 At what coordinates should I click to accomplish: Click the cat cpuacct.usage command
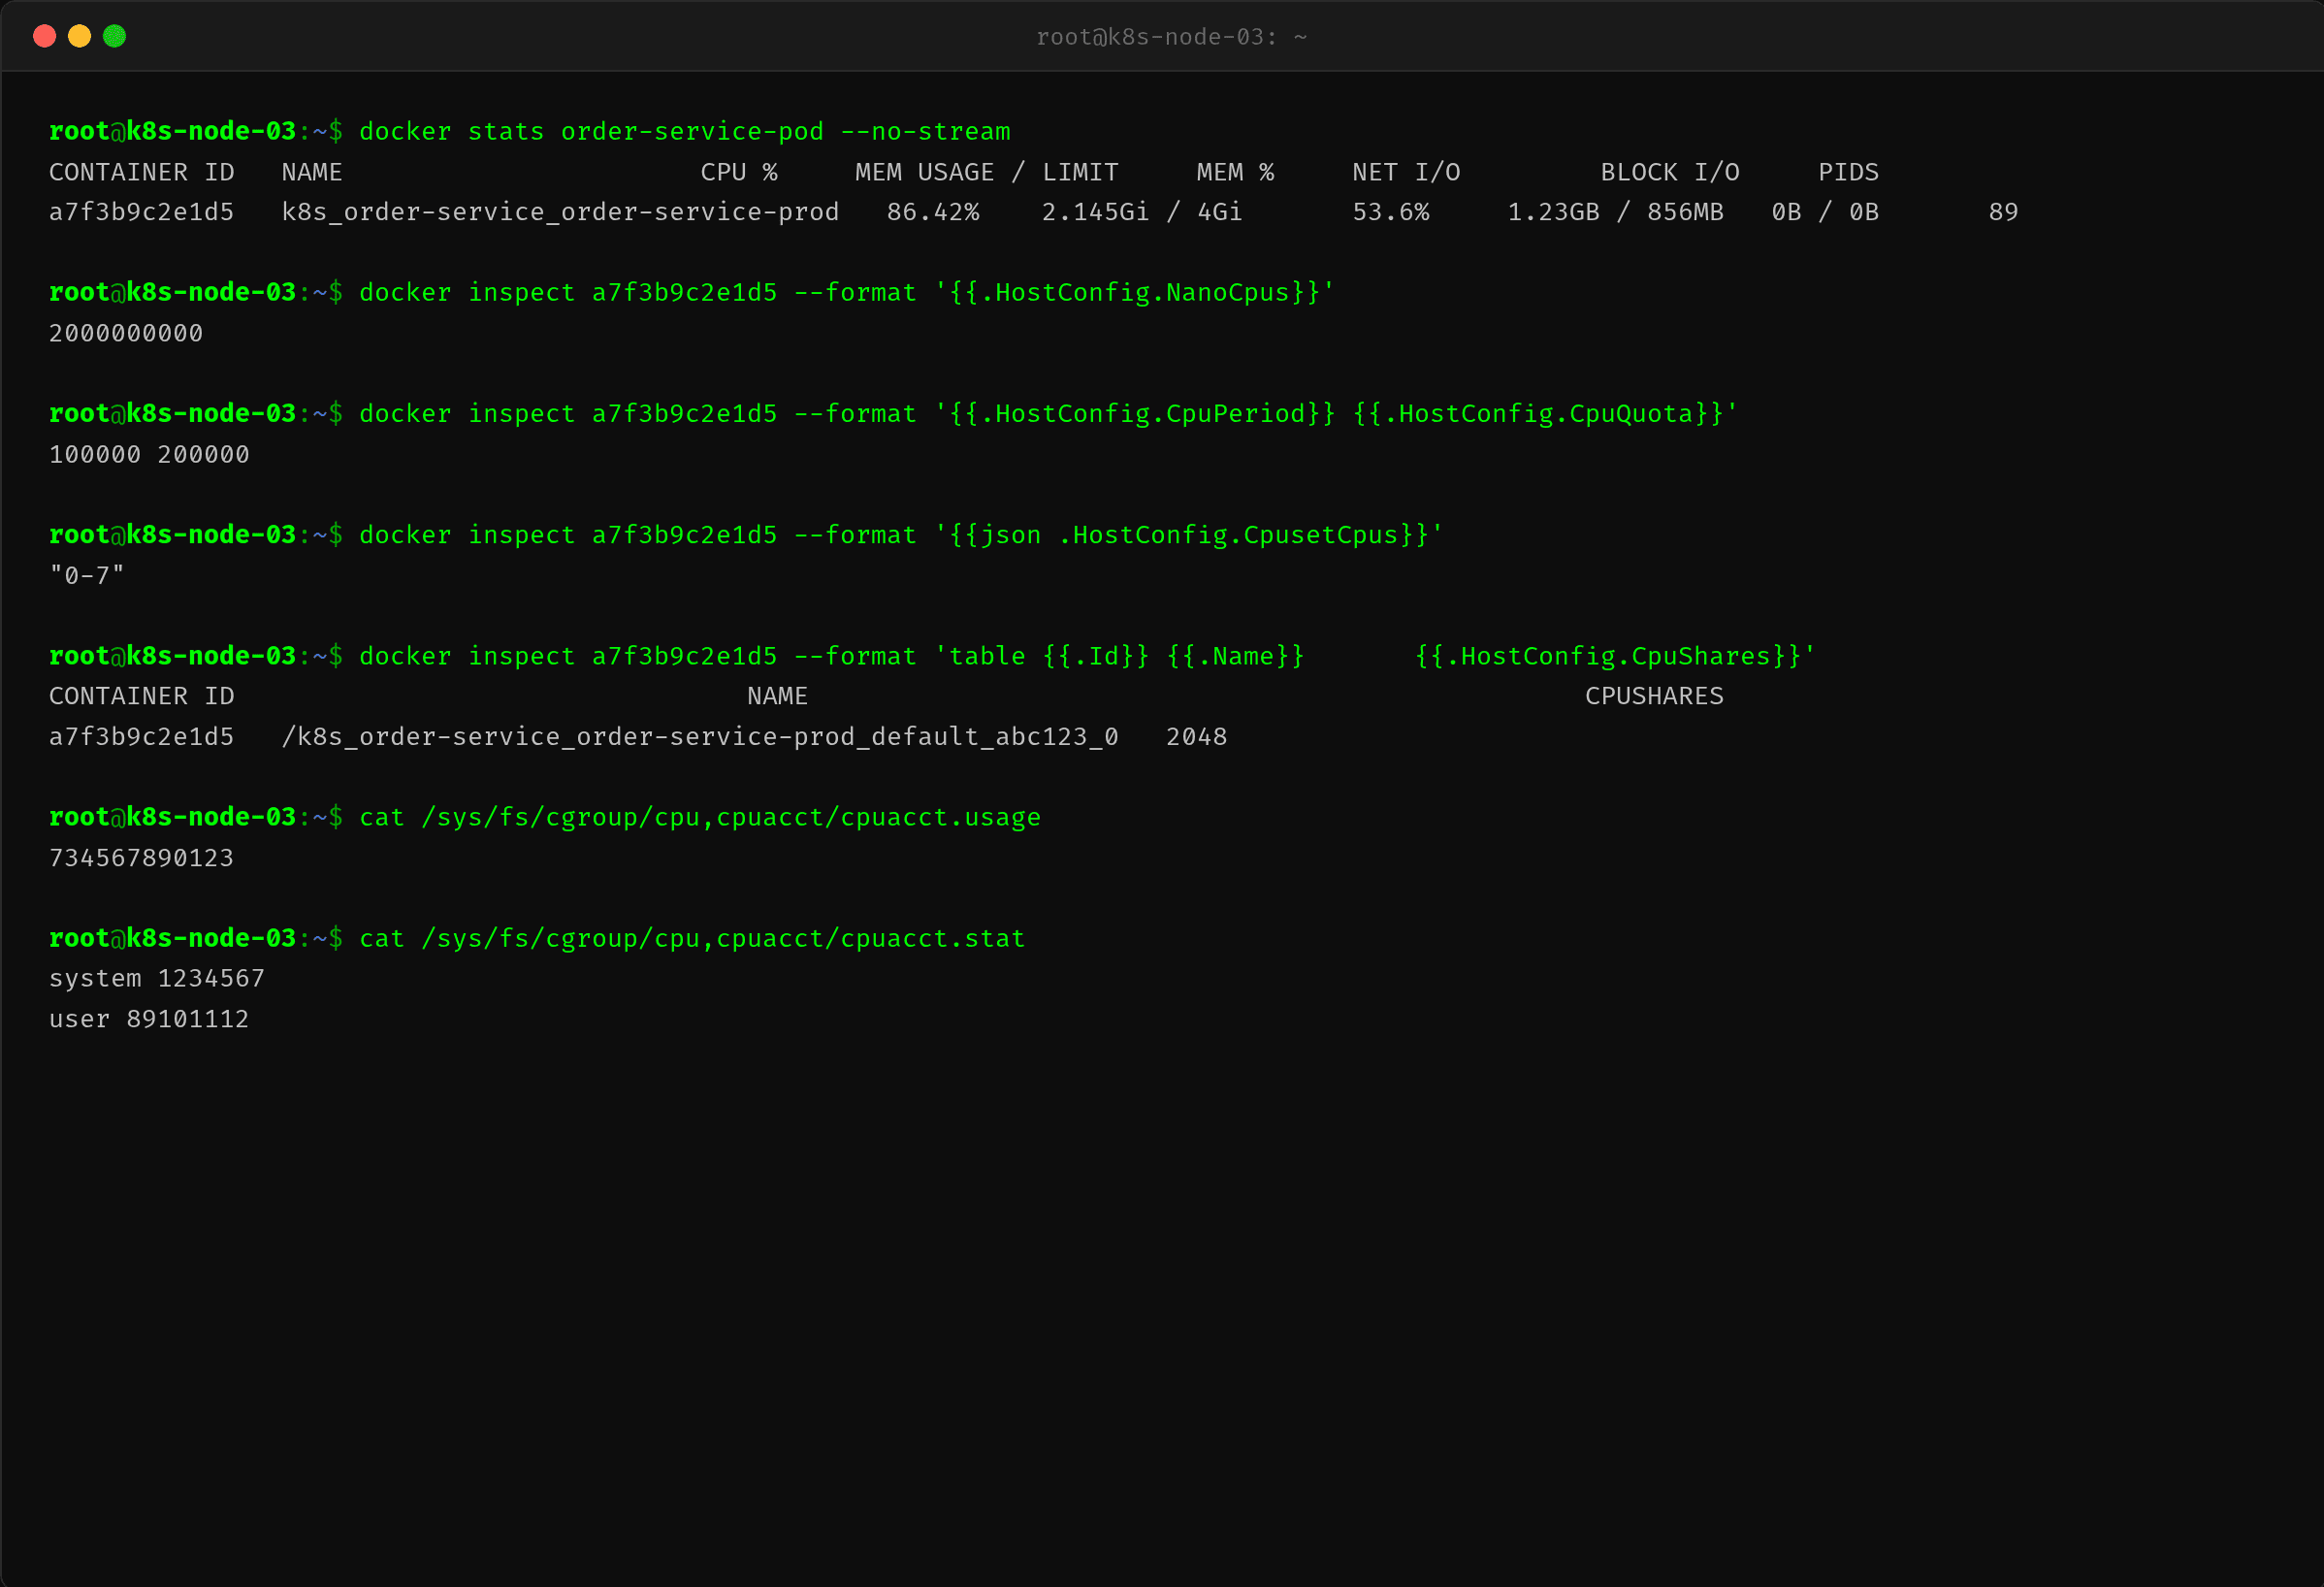(x=700, y=817)
